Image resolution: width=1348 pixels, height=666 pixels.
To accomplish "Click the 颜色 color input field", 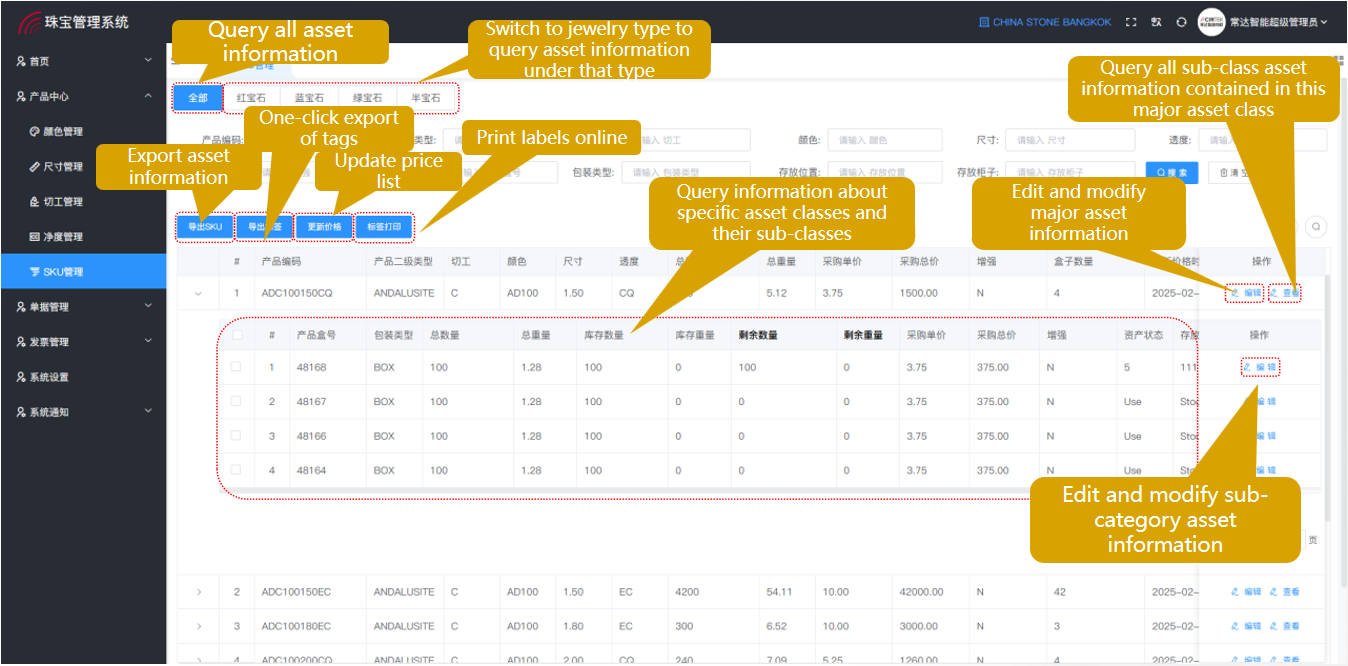I will 884,139.
